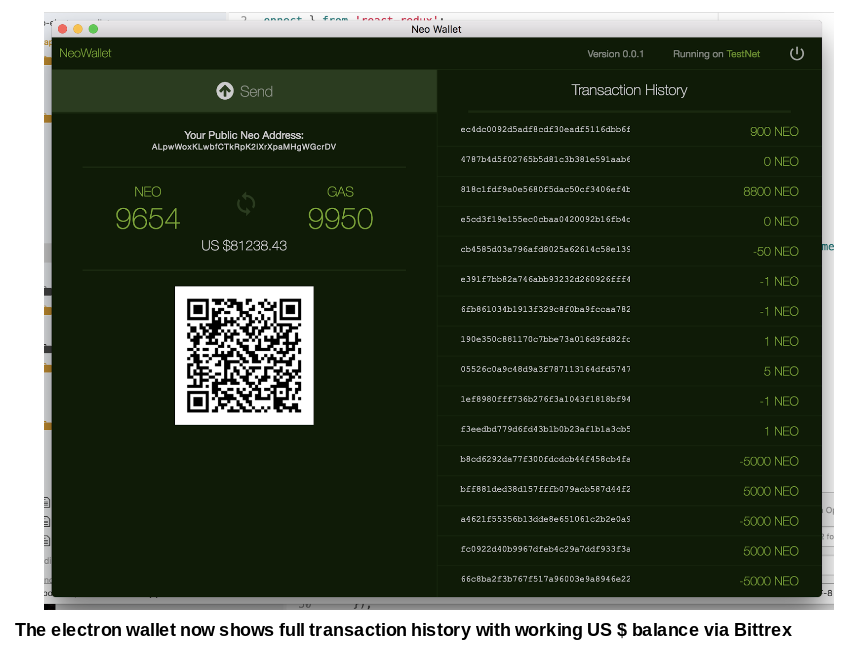
Task: Maximize the Neo Wallet window
Action: [93, 29]
